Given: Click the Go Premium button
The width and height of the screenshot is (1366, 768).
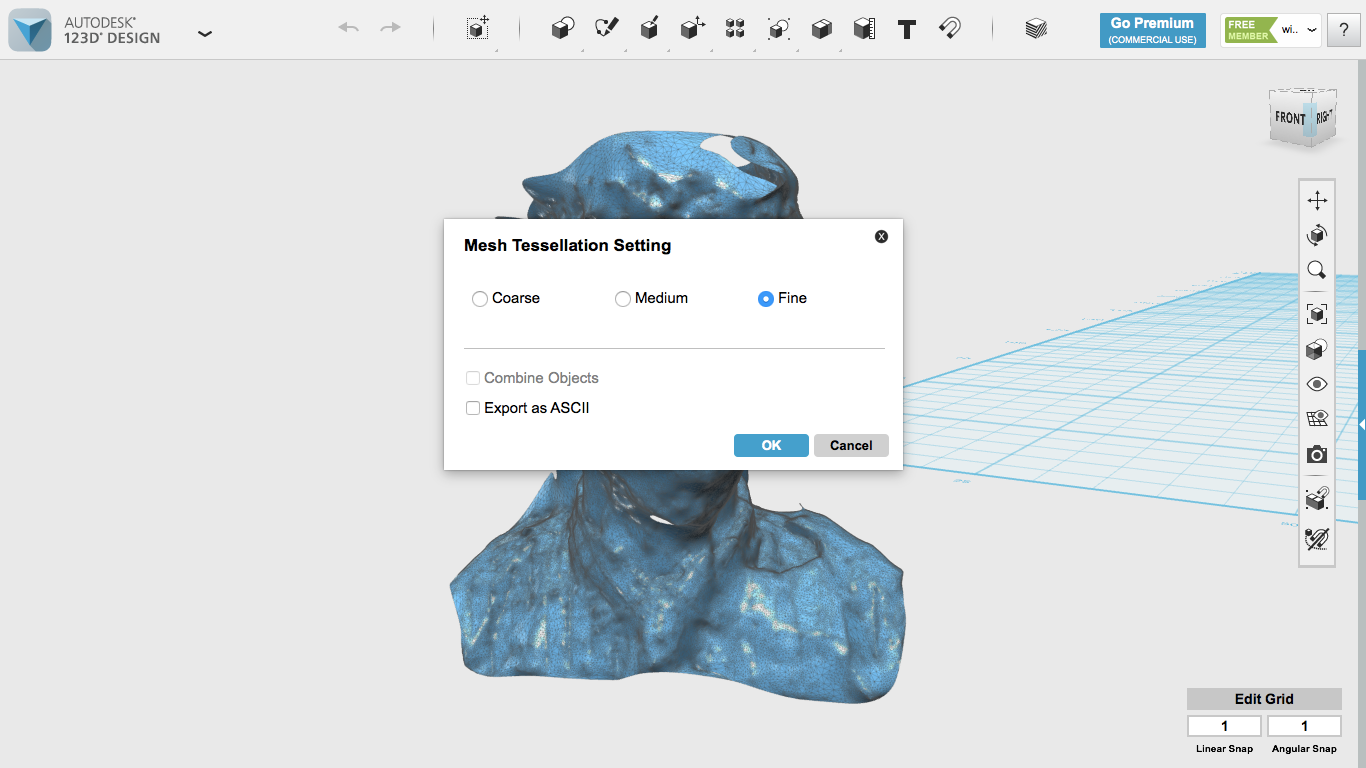Looking at the screenshot, I should pos(1152,30).
